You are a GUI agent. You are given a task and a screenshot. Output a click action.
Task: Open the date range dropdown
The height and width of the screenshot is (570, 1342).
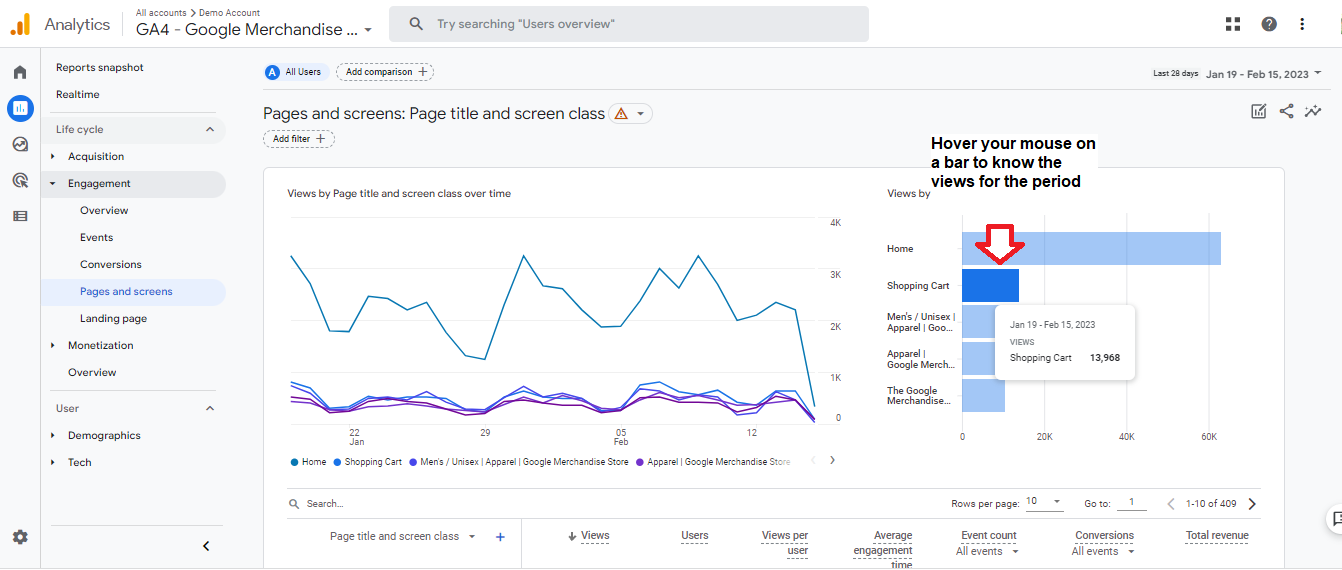click(1264, 74)
